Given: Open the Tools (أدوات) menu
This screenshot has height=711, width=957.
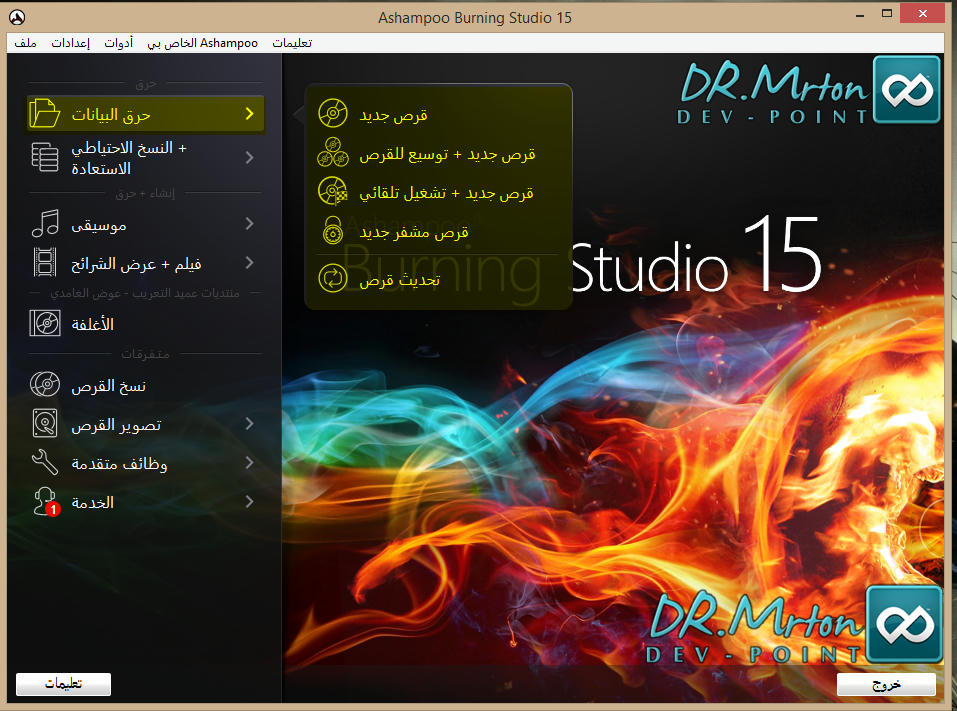Looking at the screenshot, I should (118, 43).
